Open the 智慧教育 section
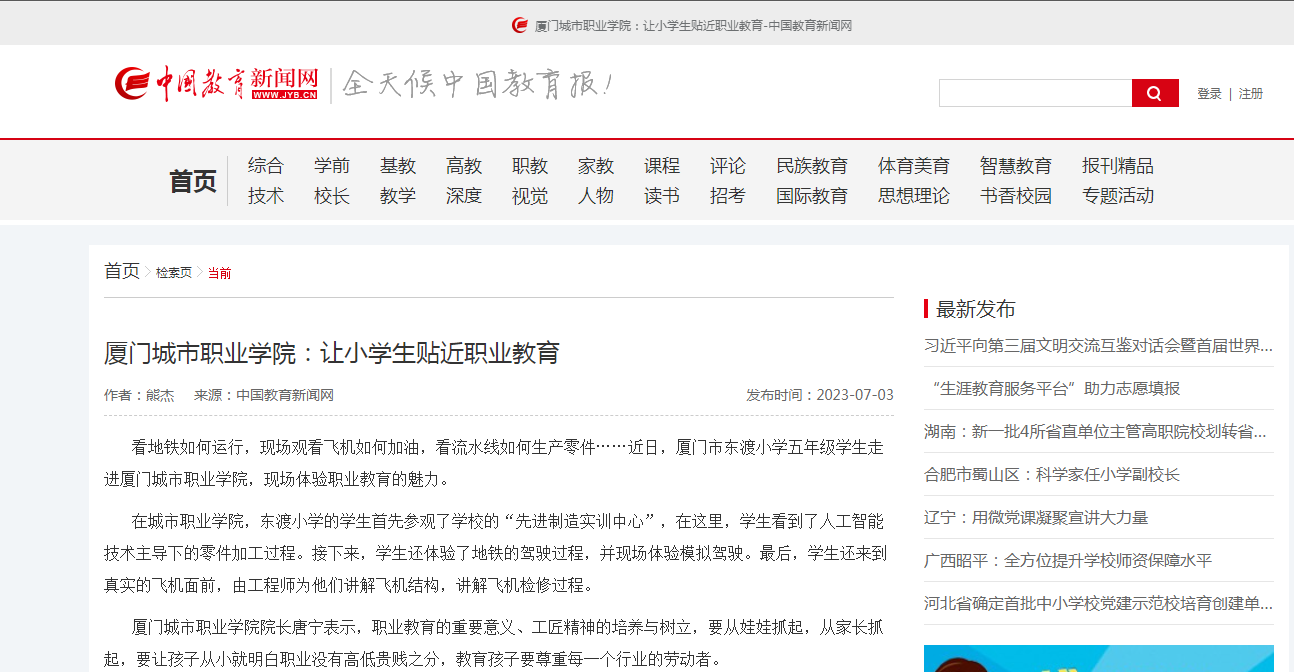 pyautogui.click(x=1016, y=166)
